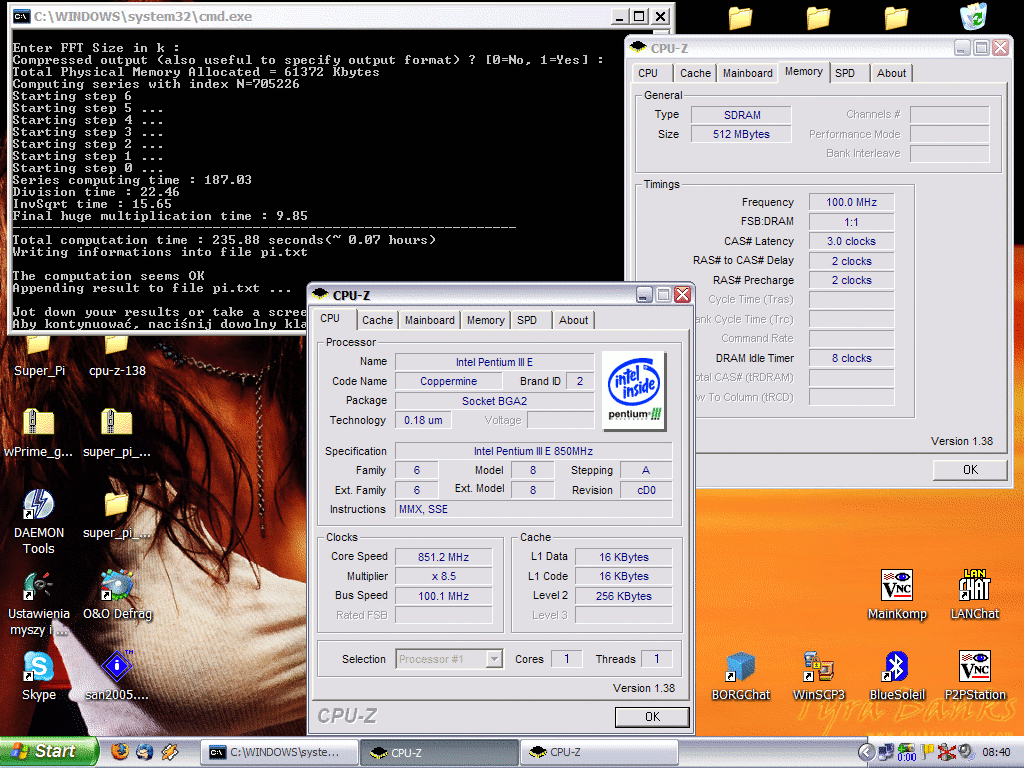Viewport: 1024px width, 768px height.
Task: Click the cmd.exe title bar icon
Action: (x=22, y=16)
